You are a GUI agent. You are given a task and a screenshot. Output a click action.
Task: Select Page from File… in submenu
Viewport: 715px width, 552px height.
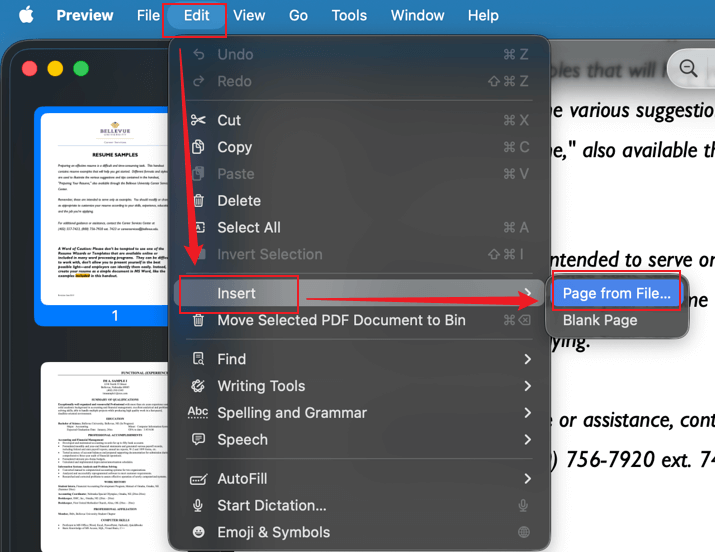click(x=617, y=293)
